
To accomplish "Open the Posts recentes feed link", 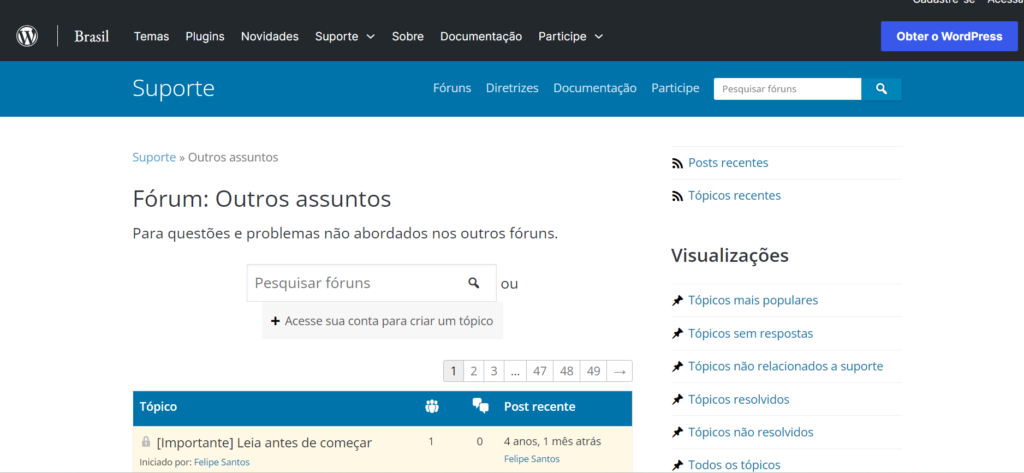I will coord(728,163).
